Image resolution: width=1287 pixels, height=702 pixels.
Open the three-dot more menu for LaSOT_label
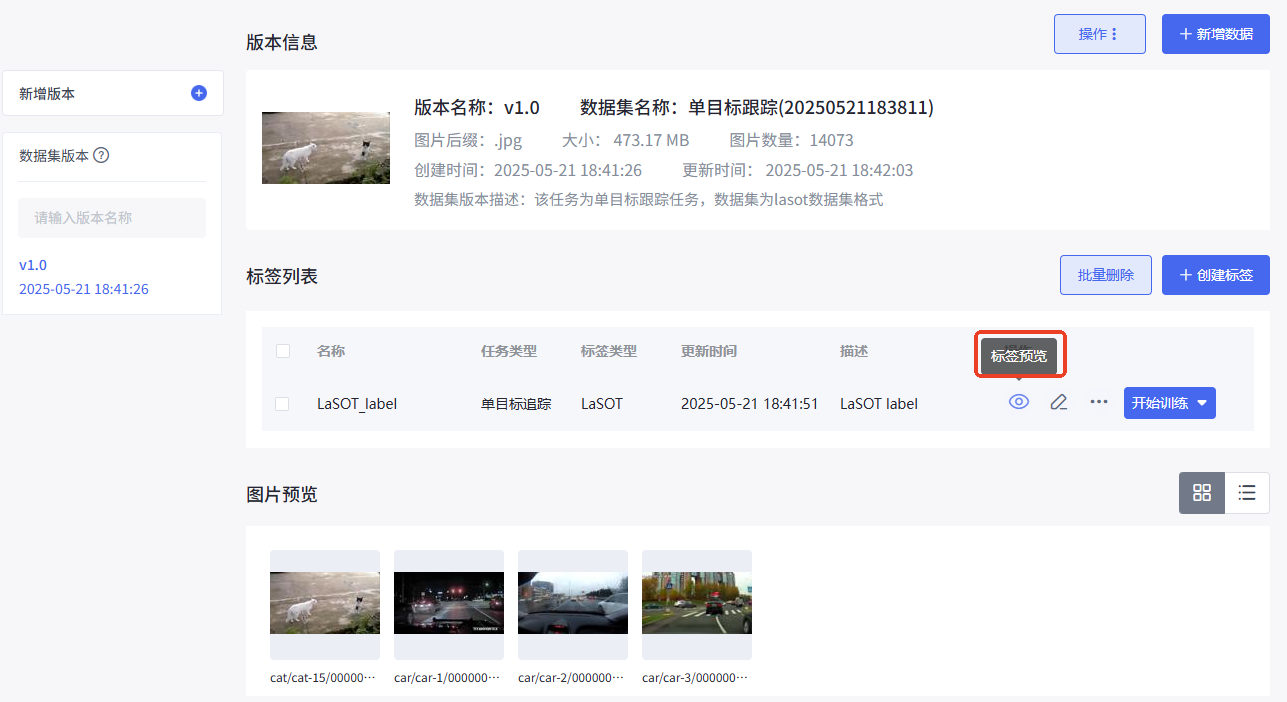click(x=1099, y=402)
